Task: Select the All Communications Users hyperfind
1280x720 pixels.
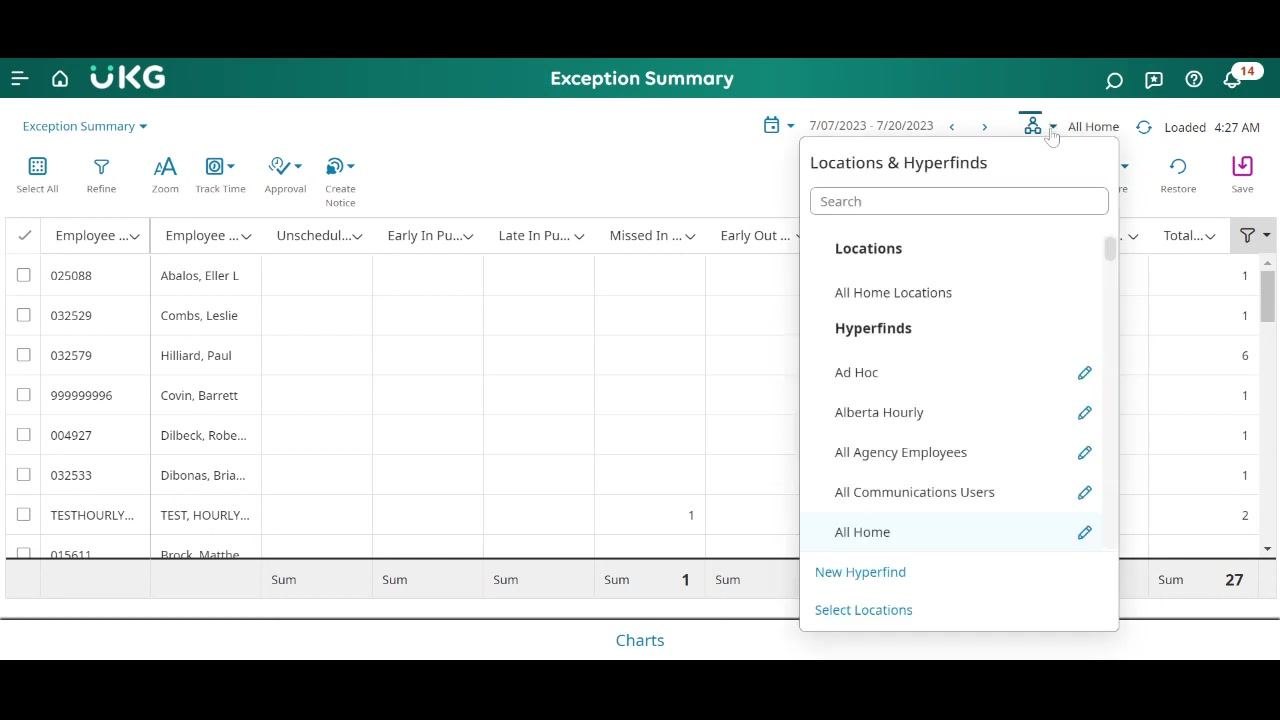Action: pyautogui.click(x=914, y=492)
